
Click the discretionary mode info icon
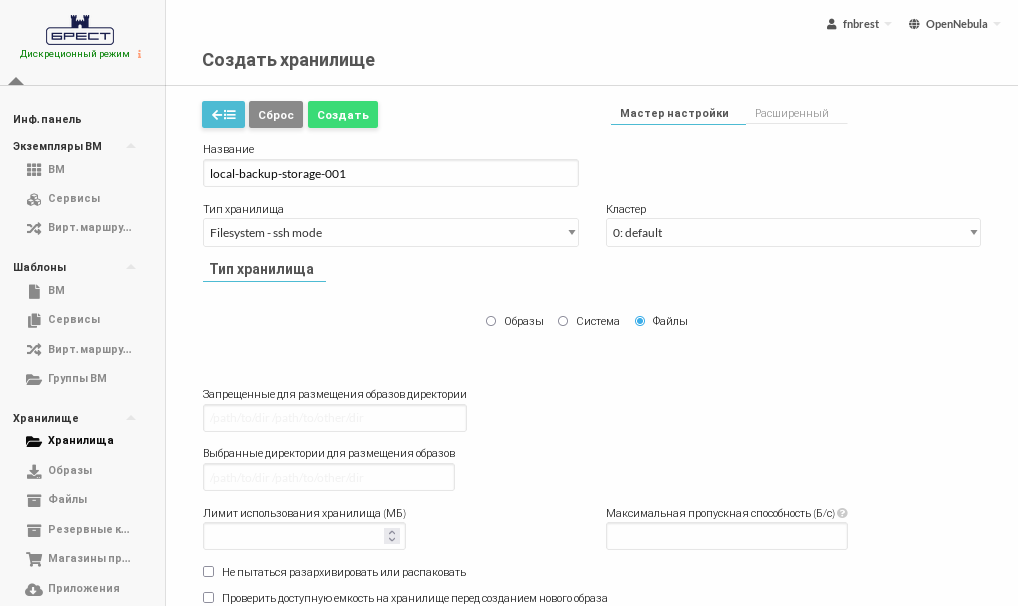click(139, 54)
